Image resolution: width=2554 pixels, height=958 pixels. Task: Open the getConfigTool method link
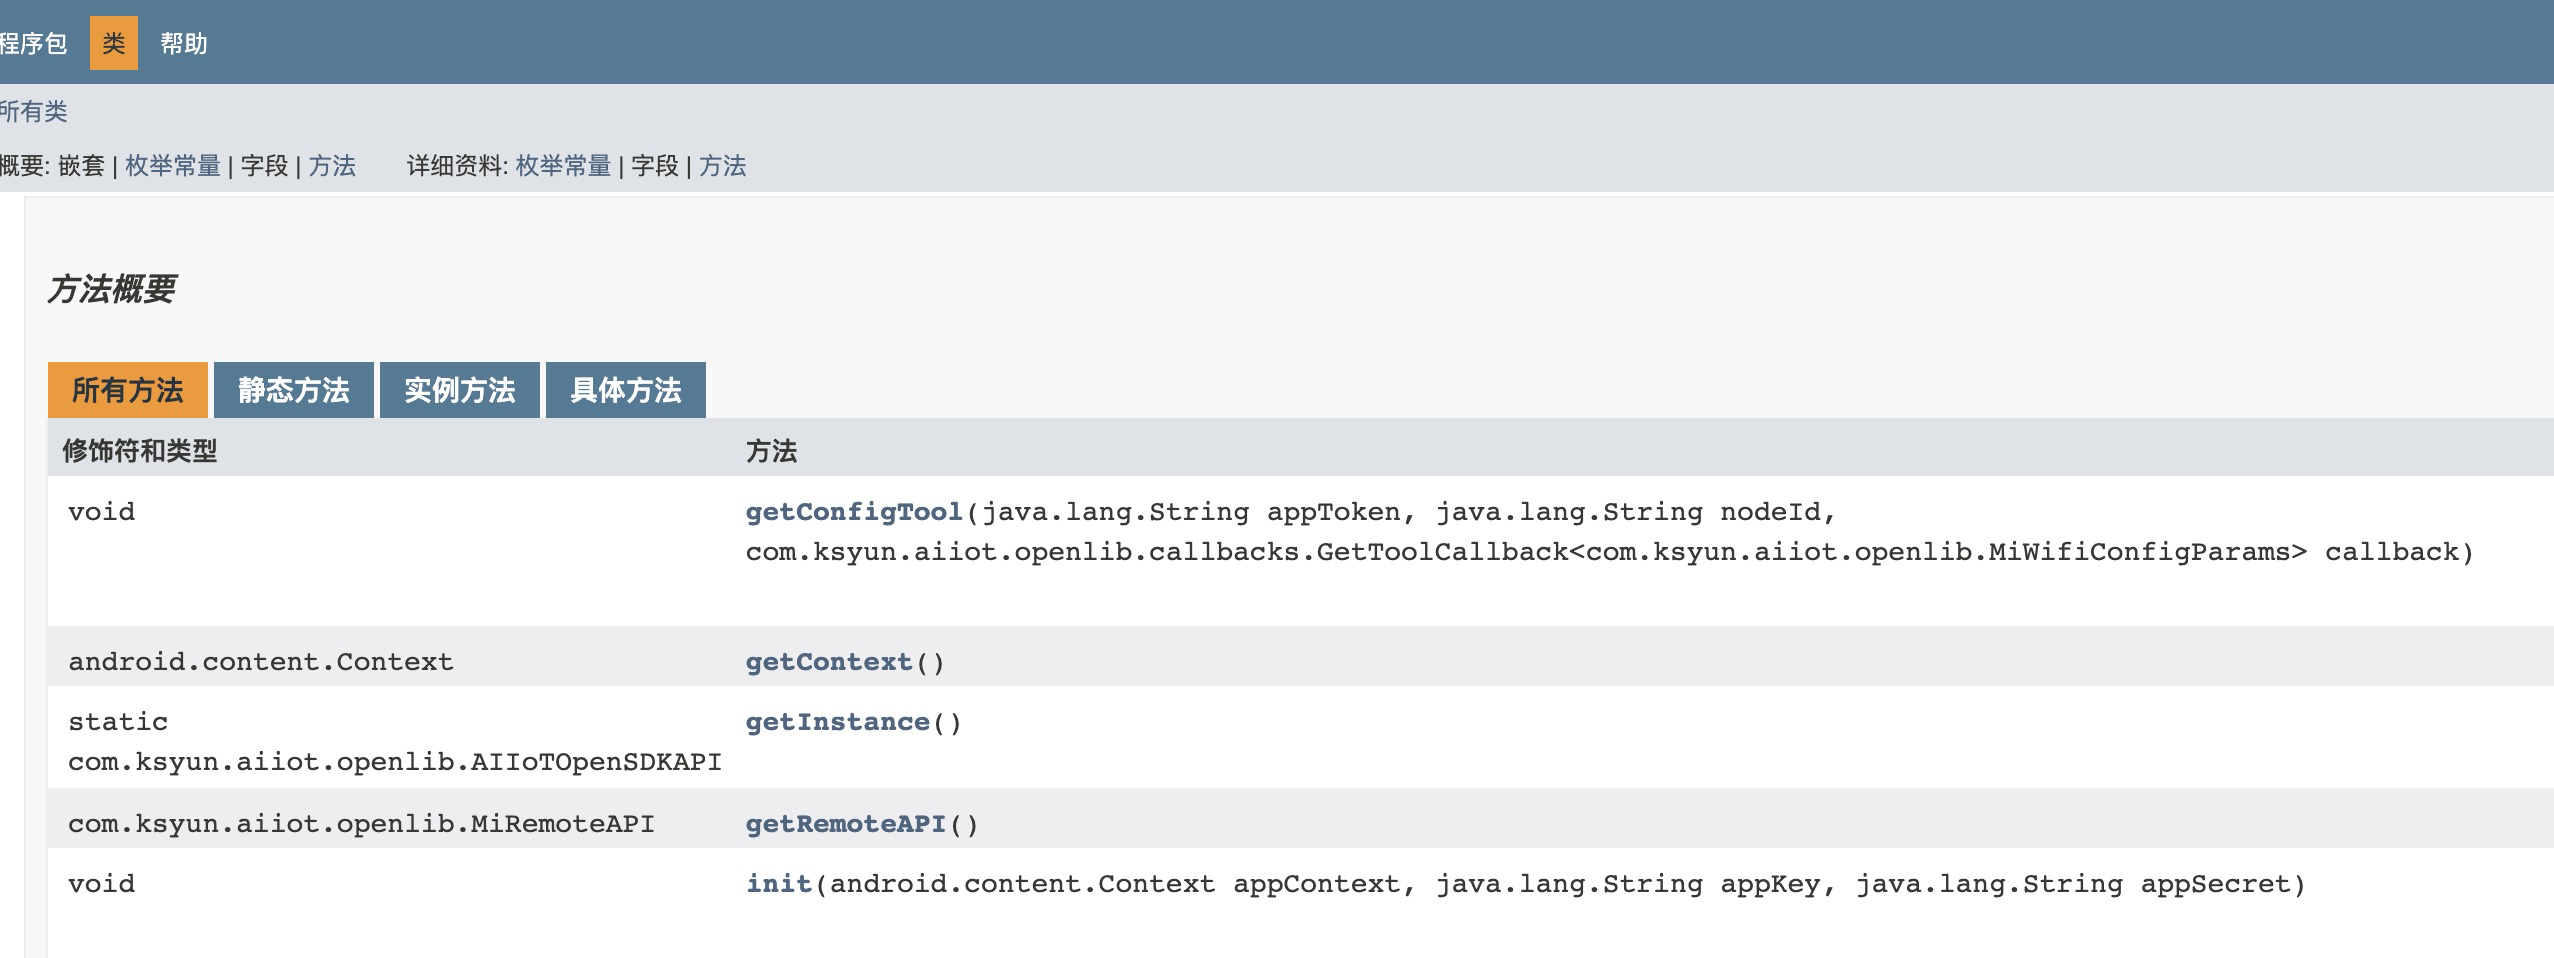click(x=854, y=512)
